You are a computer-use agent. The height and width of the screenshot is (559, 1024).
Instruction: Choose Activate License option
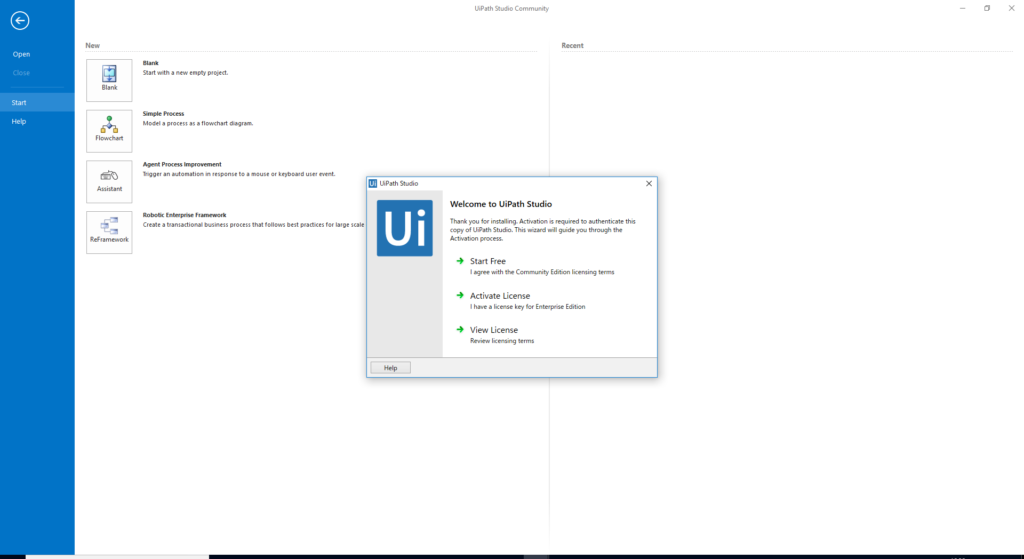tap(500, 296)
